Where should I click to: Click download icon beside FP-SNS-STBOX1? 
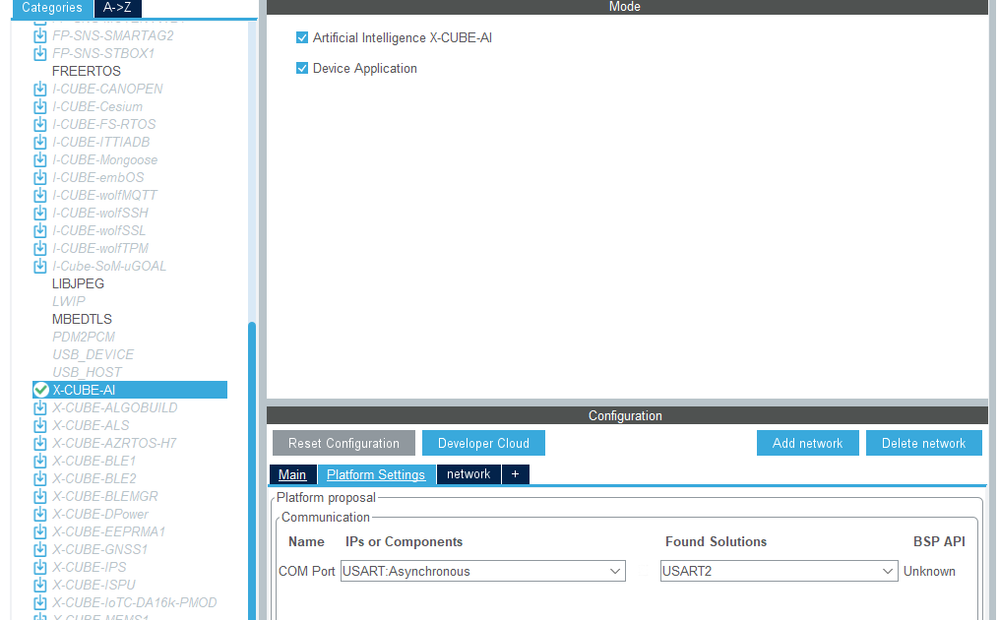(x=40, y=54)
